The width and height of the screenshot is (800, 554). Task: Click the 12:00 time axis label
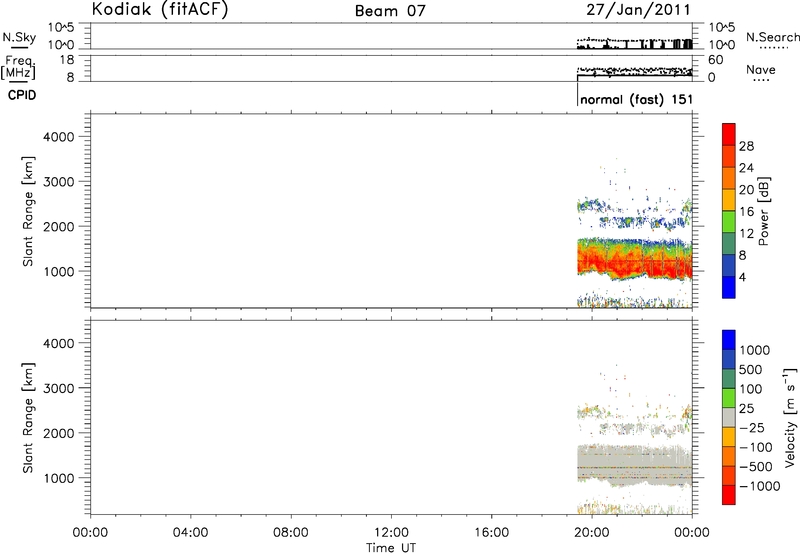coord(391,533)
